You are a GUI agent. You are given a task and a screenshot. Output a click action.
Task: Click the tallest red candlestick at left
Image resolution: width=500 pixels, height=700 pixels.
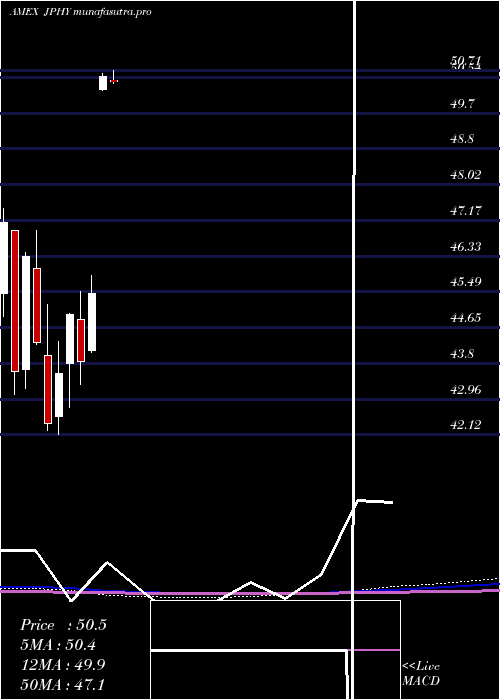click(15, 300)
